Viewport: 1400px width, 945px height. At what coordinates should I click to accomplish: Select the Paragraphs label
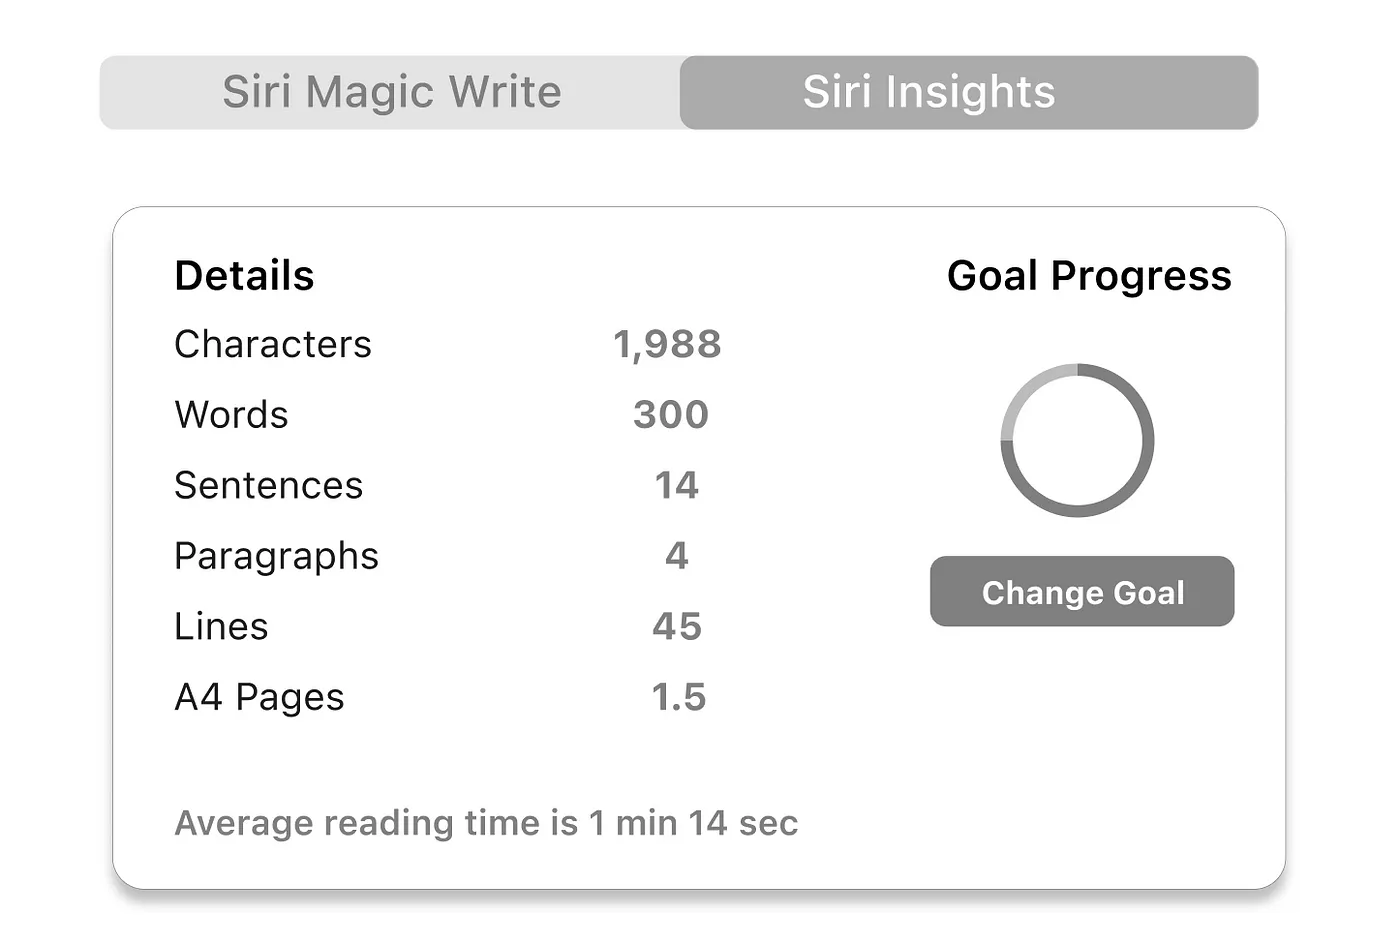pyautogui.click(x=276, y=557)
